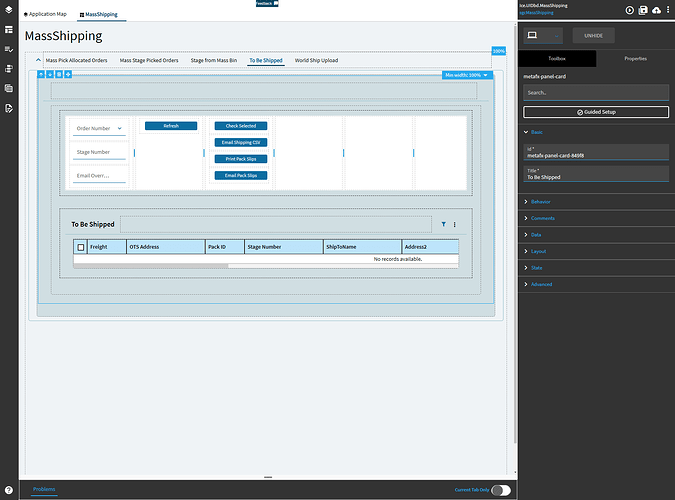
Task: Open the vertical dots menu in top bar
Action: 668,10
